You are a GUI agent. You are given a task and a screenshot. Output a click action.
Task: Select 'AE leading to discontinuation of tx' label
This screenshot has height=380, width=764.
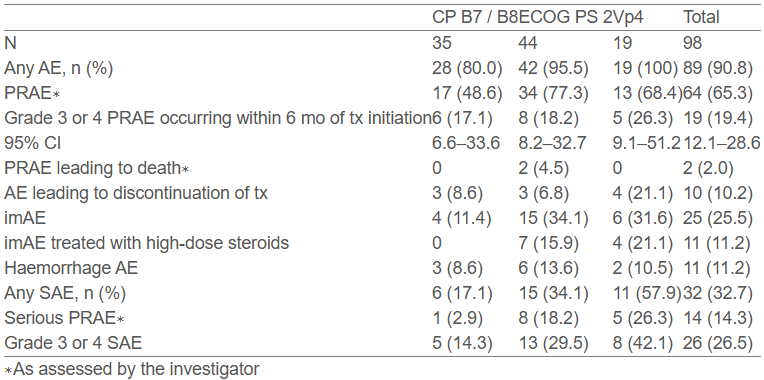(136, 193)
